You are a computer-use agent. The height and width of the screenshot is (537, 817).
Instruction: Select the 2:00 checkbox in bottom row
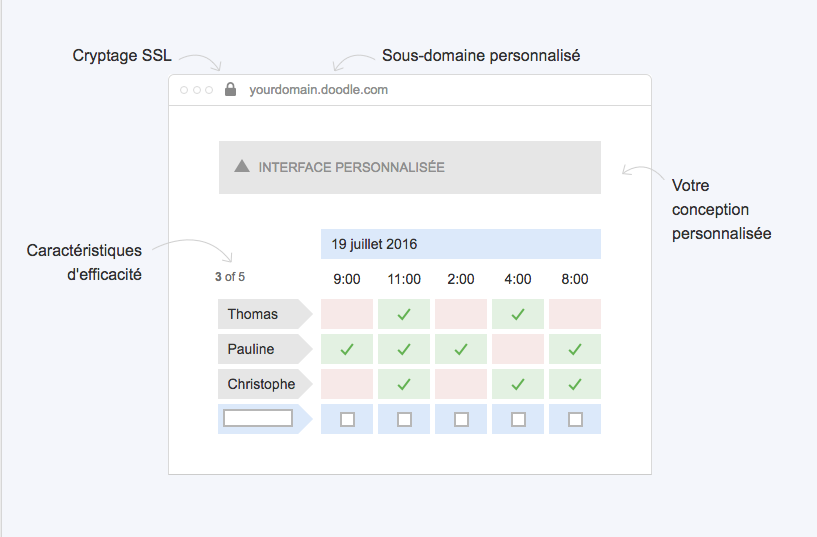[461, 419]
